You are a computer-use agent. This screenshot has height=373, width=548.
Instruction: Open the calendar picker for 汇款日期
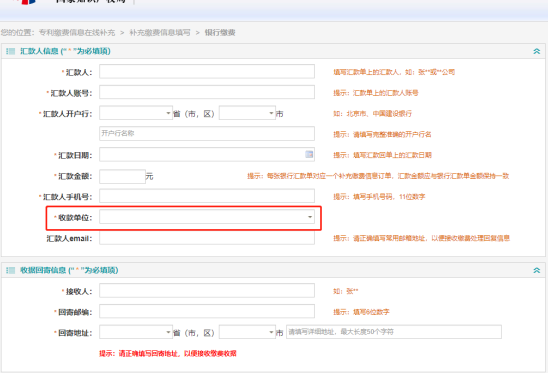[x=309, y=154]
